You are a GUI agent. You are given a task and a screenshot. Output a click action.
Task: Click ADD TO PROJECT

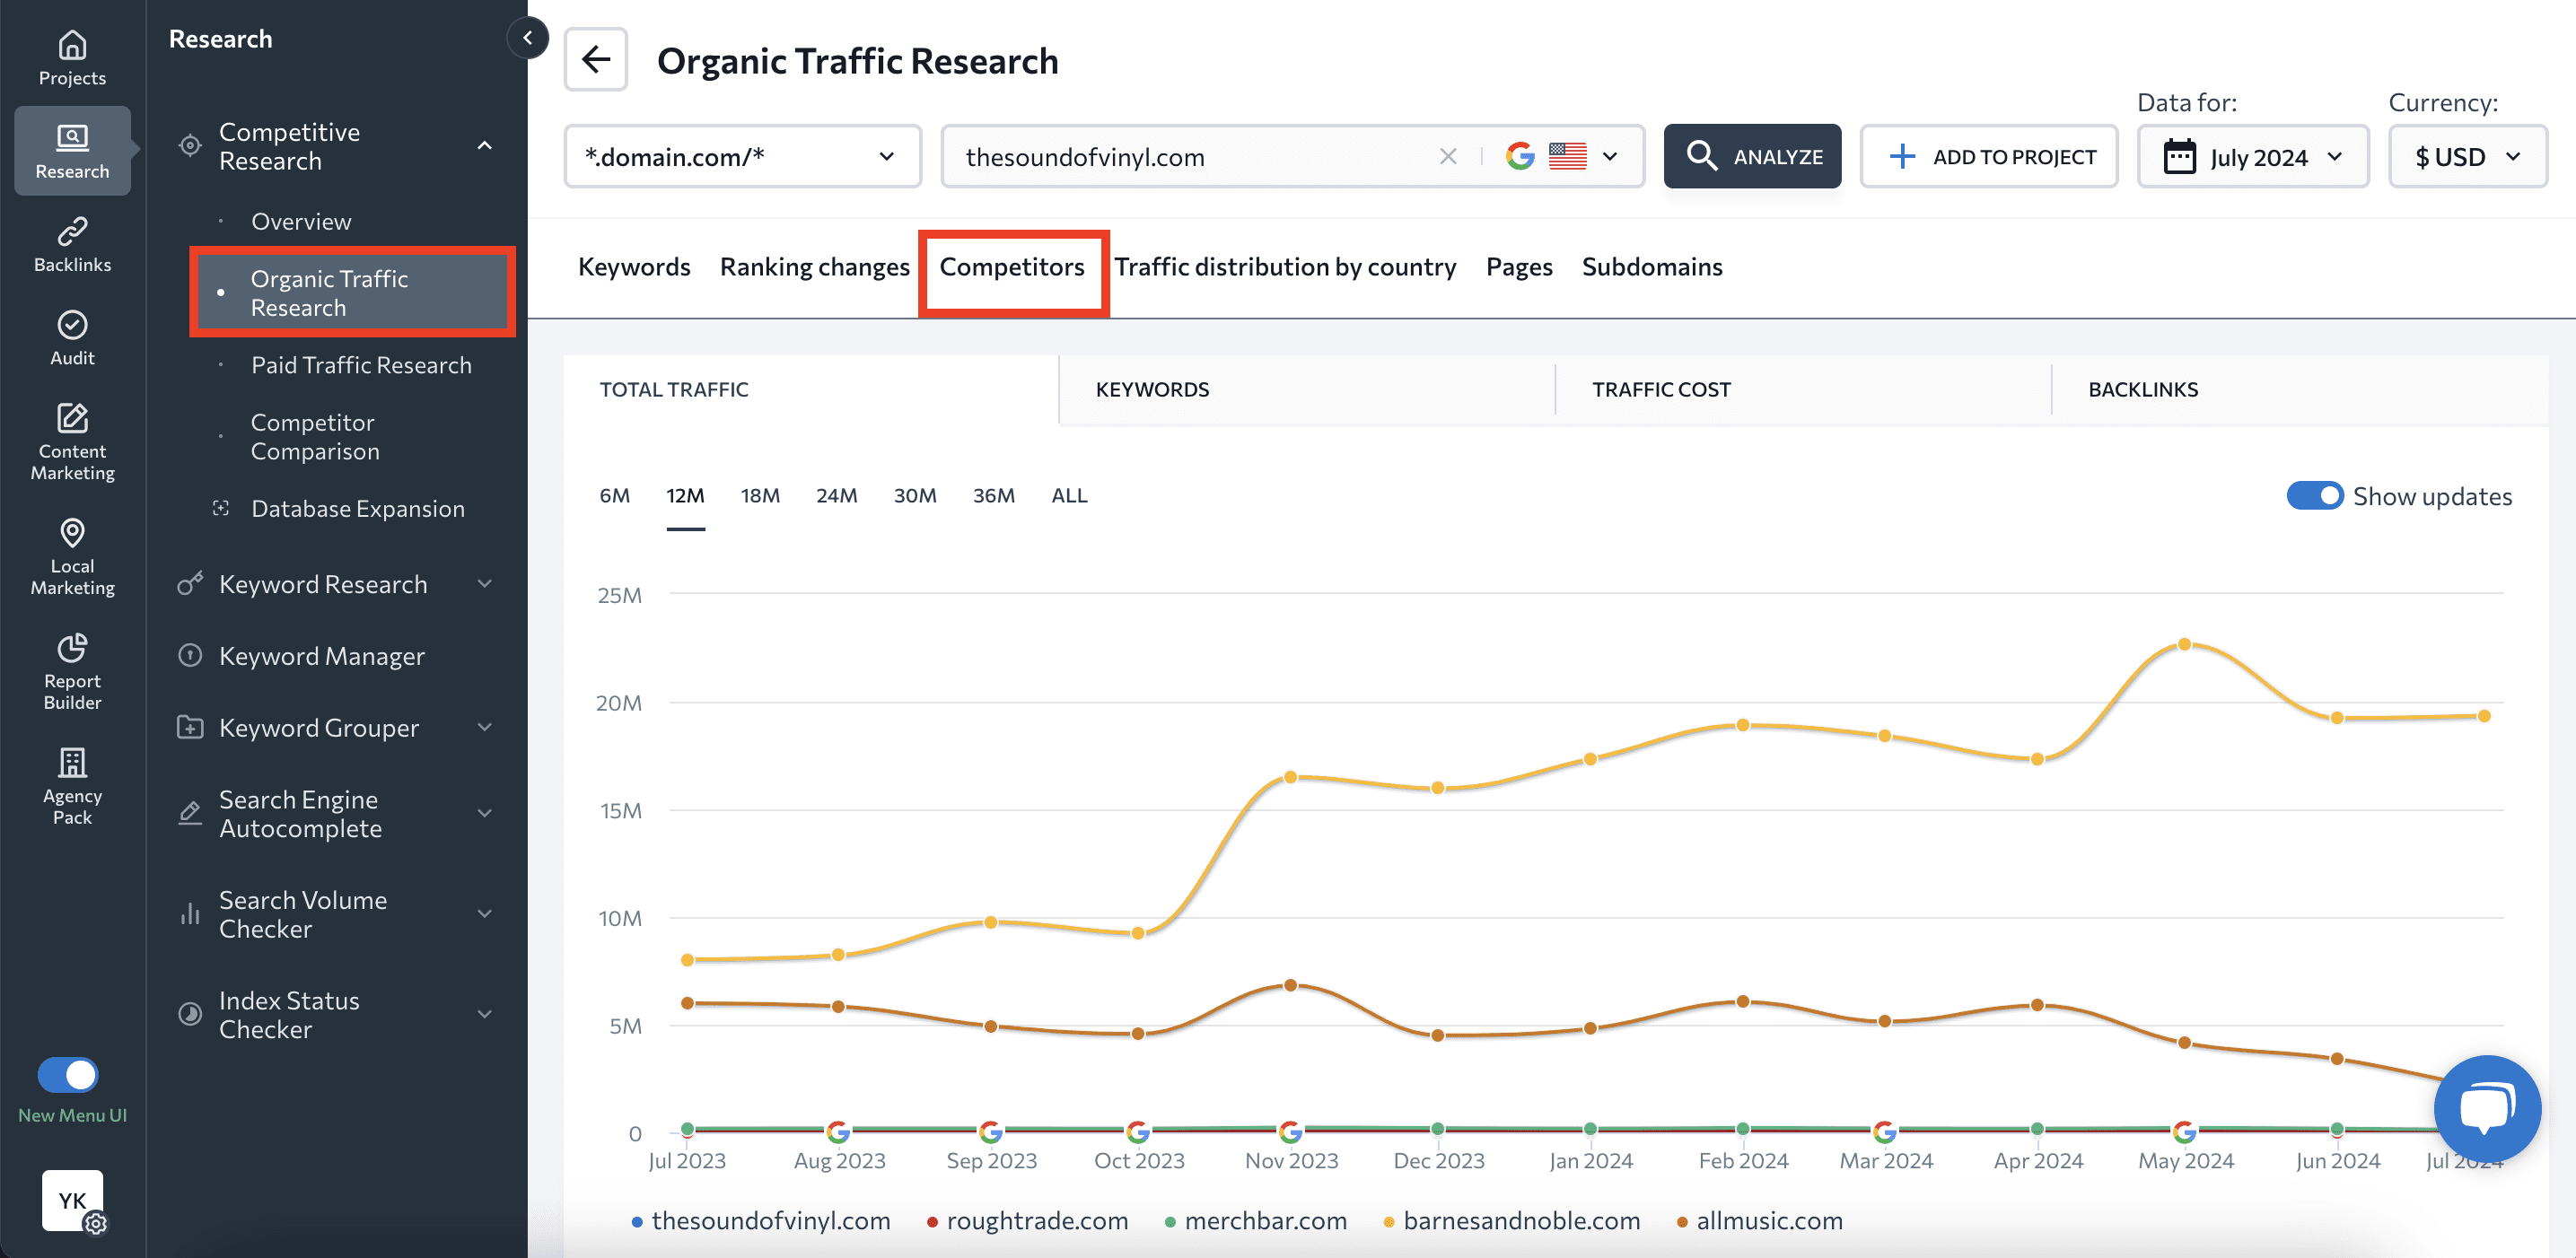pyautogui.click(x=1988, y=156)
